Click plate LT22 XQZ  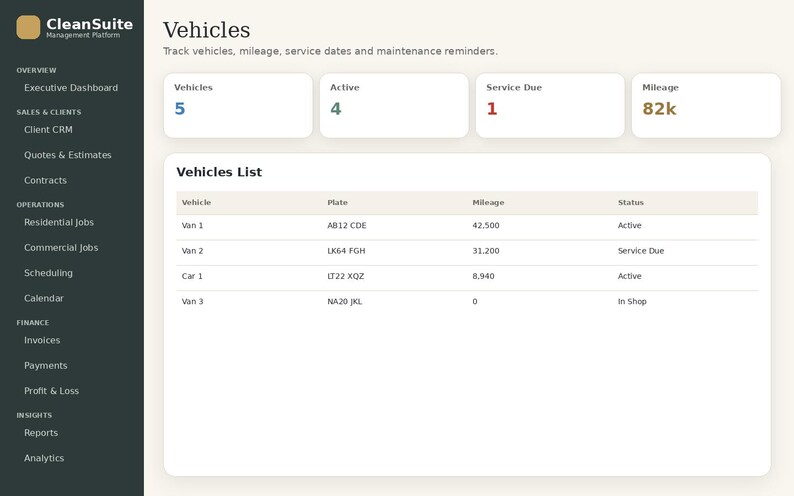click(x=345, y=276)
